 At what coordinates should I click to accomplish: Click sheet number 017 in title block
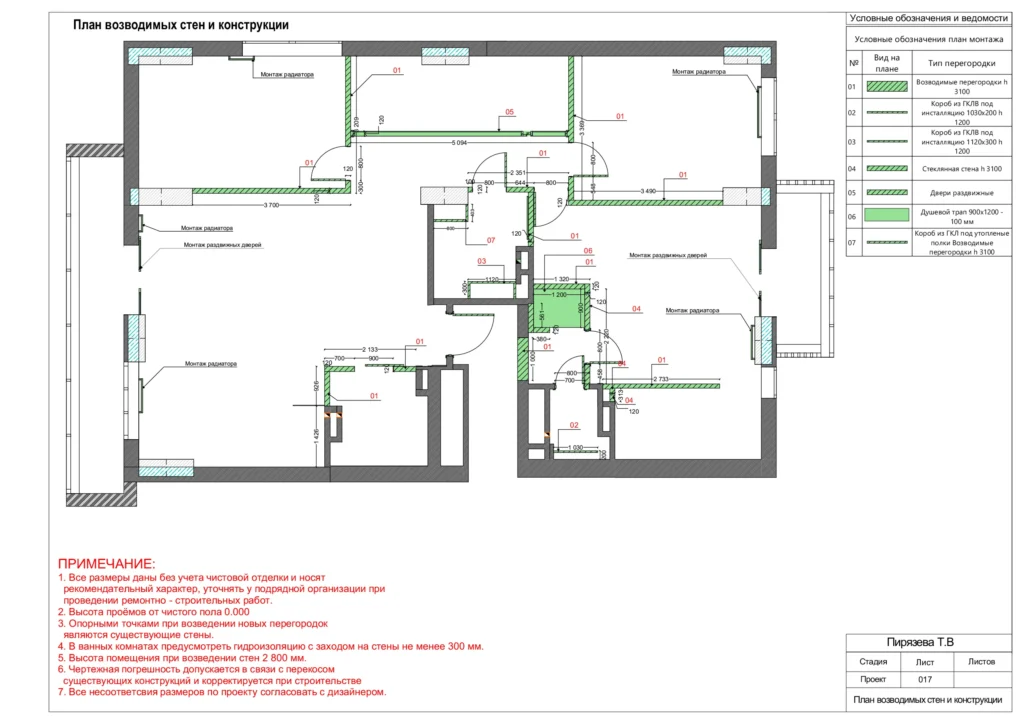[x=924, y=679]
